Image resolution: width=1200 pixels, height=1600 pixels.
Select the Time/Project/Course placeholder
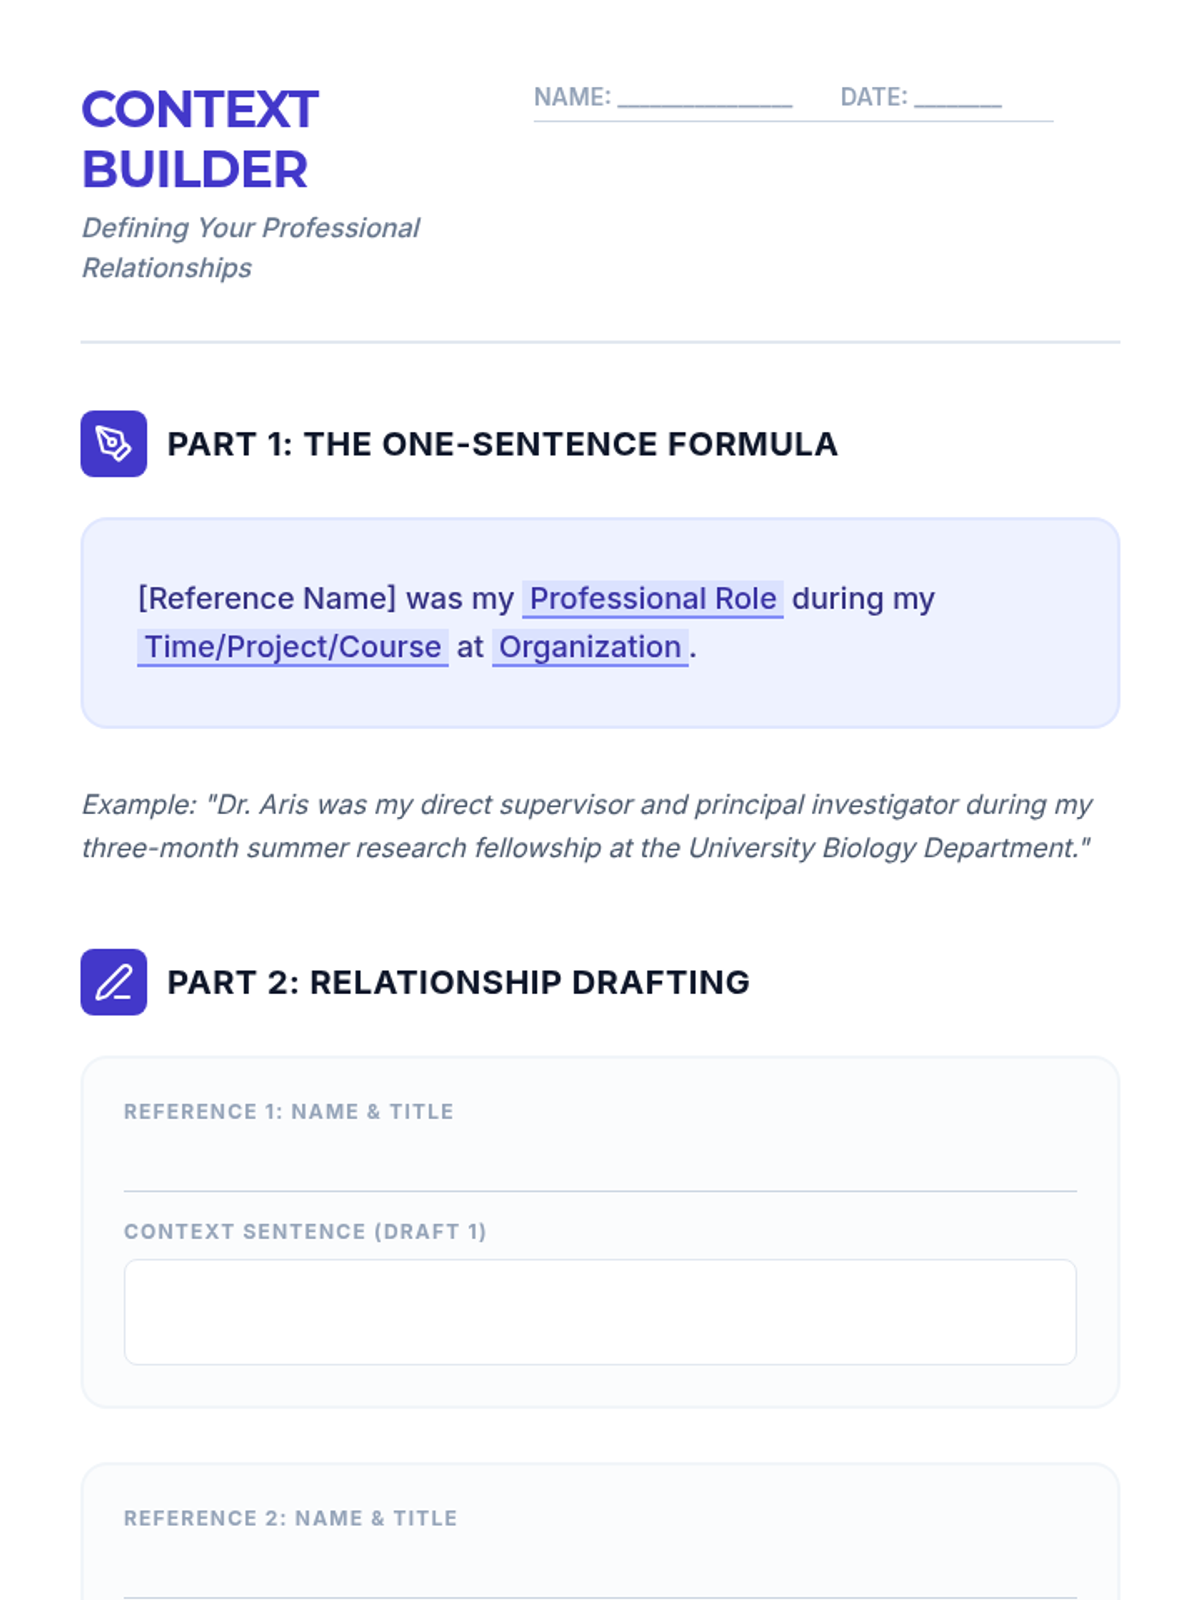click(x=292, y=647)
